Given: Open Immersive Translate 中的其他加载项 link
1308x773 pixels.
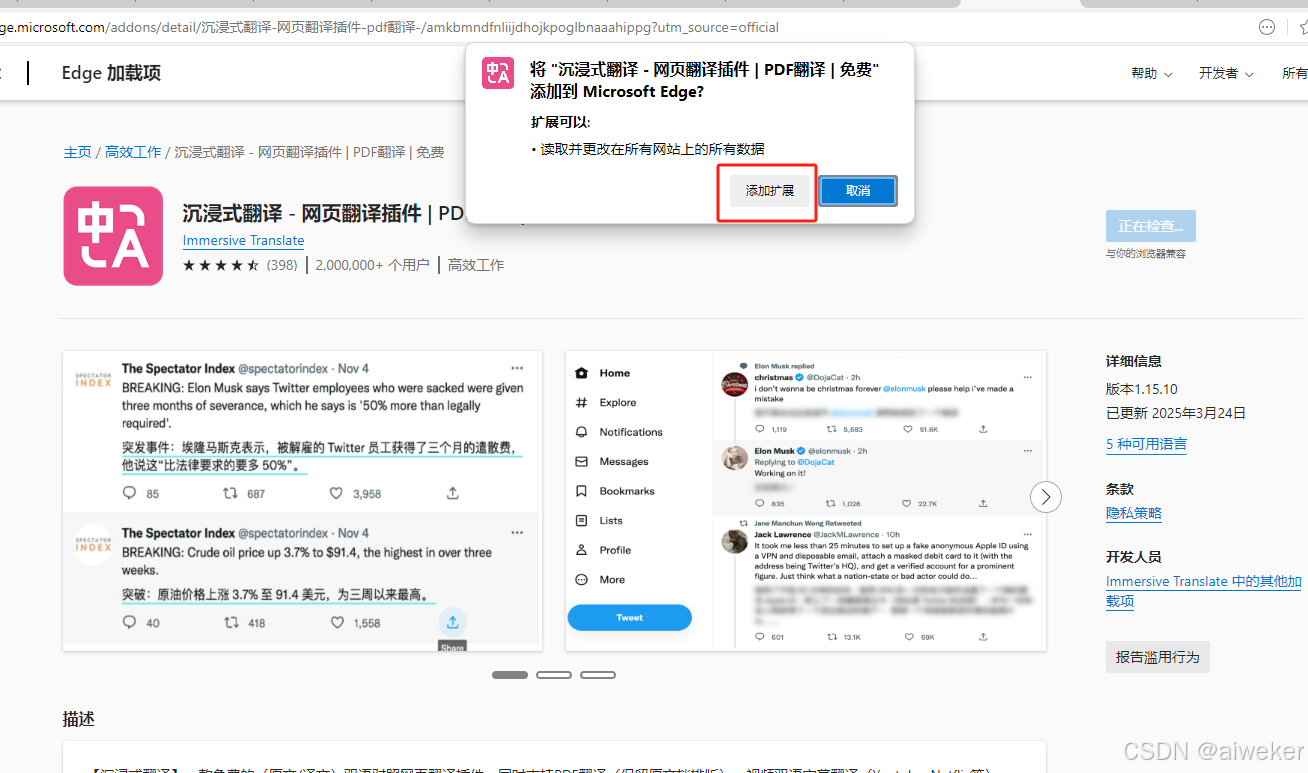Looking at the screenshot, I should click(x=1204, y=591).
